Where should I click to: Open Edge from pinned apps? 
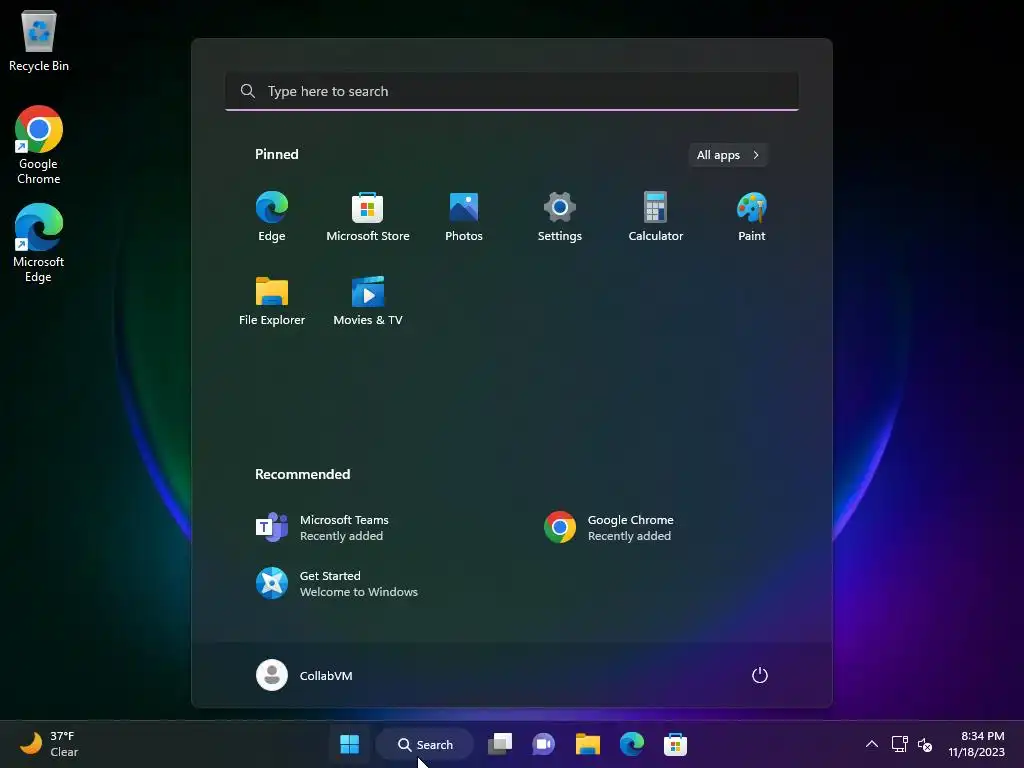[272, 217]
